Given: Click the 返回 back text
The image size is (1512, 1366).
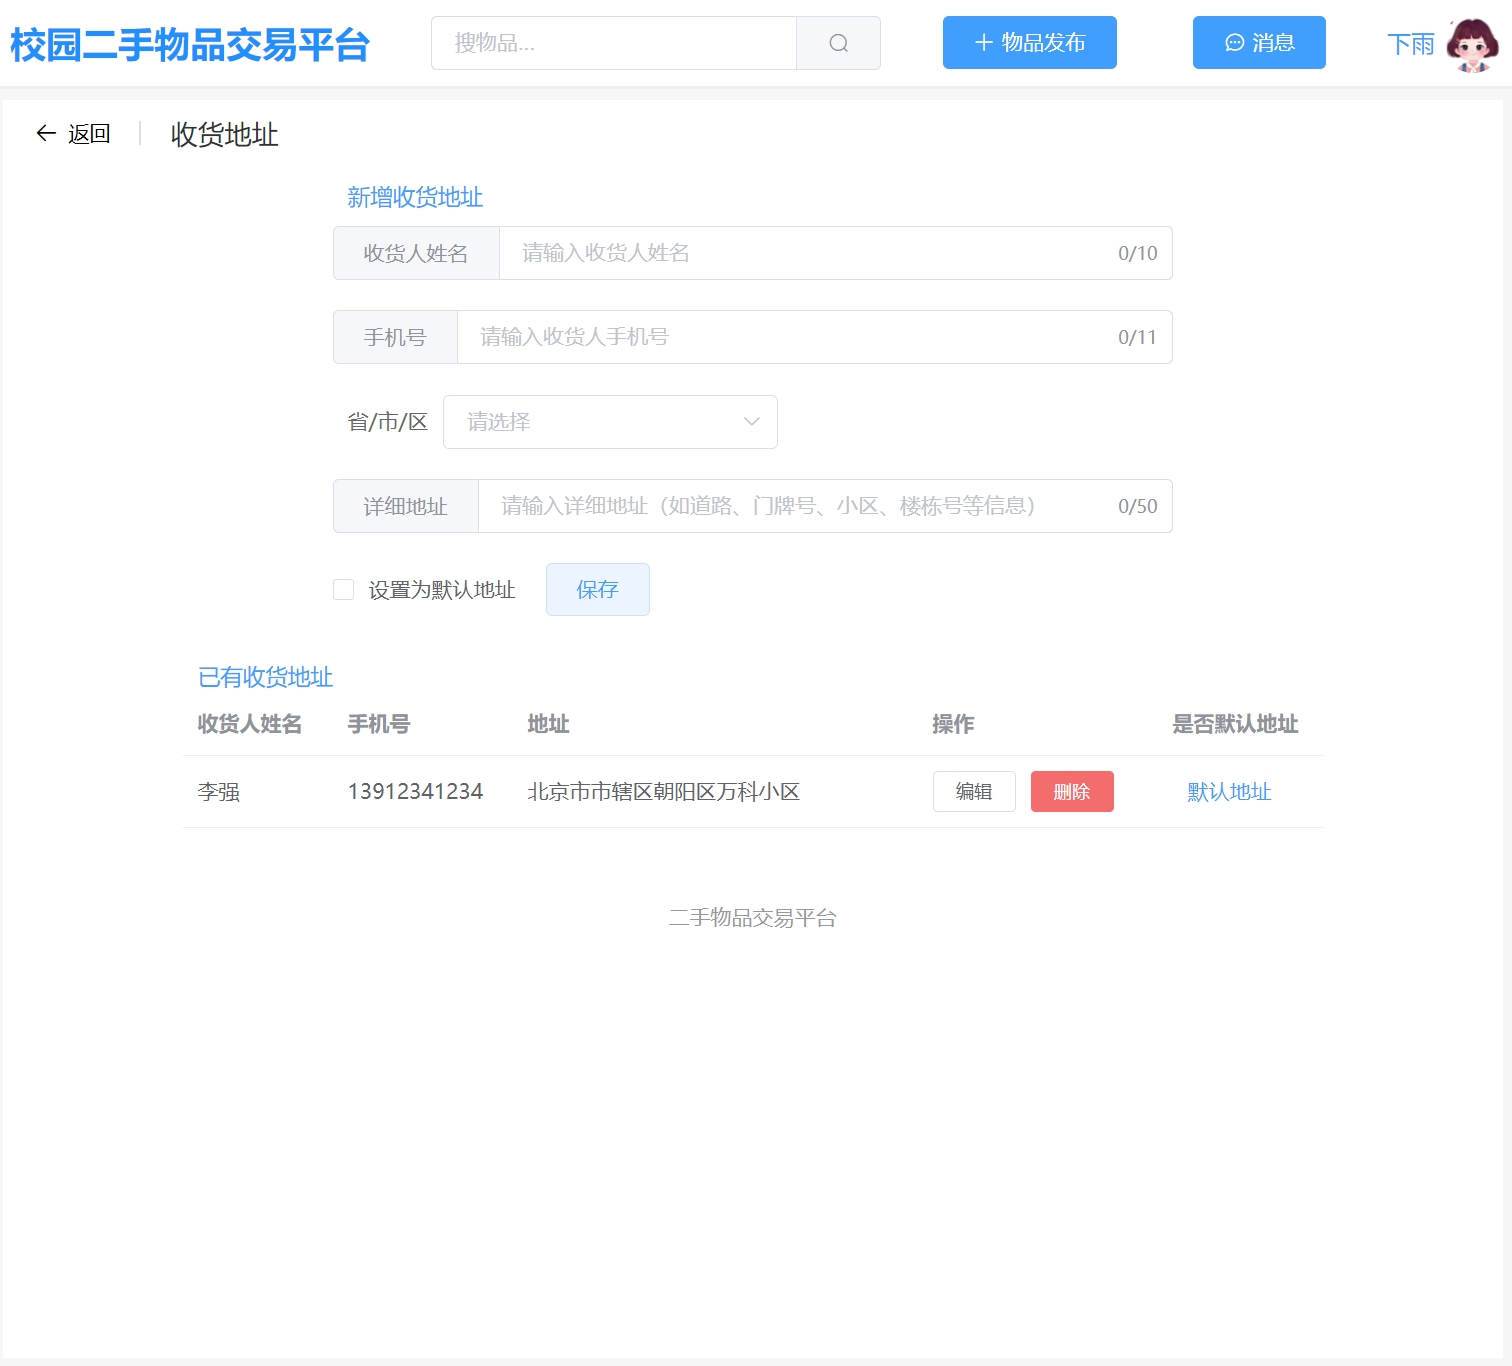Looking at the screenshot, I should tap(89, 133).
